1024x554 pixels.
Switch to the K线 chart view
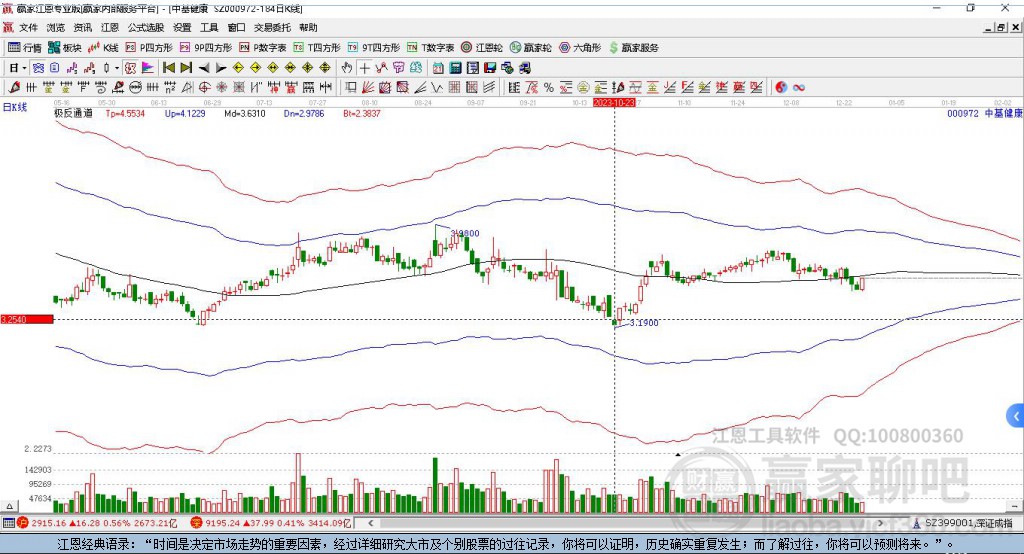pyautogui.click(x=103, y=48)
